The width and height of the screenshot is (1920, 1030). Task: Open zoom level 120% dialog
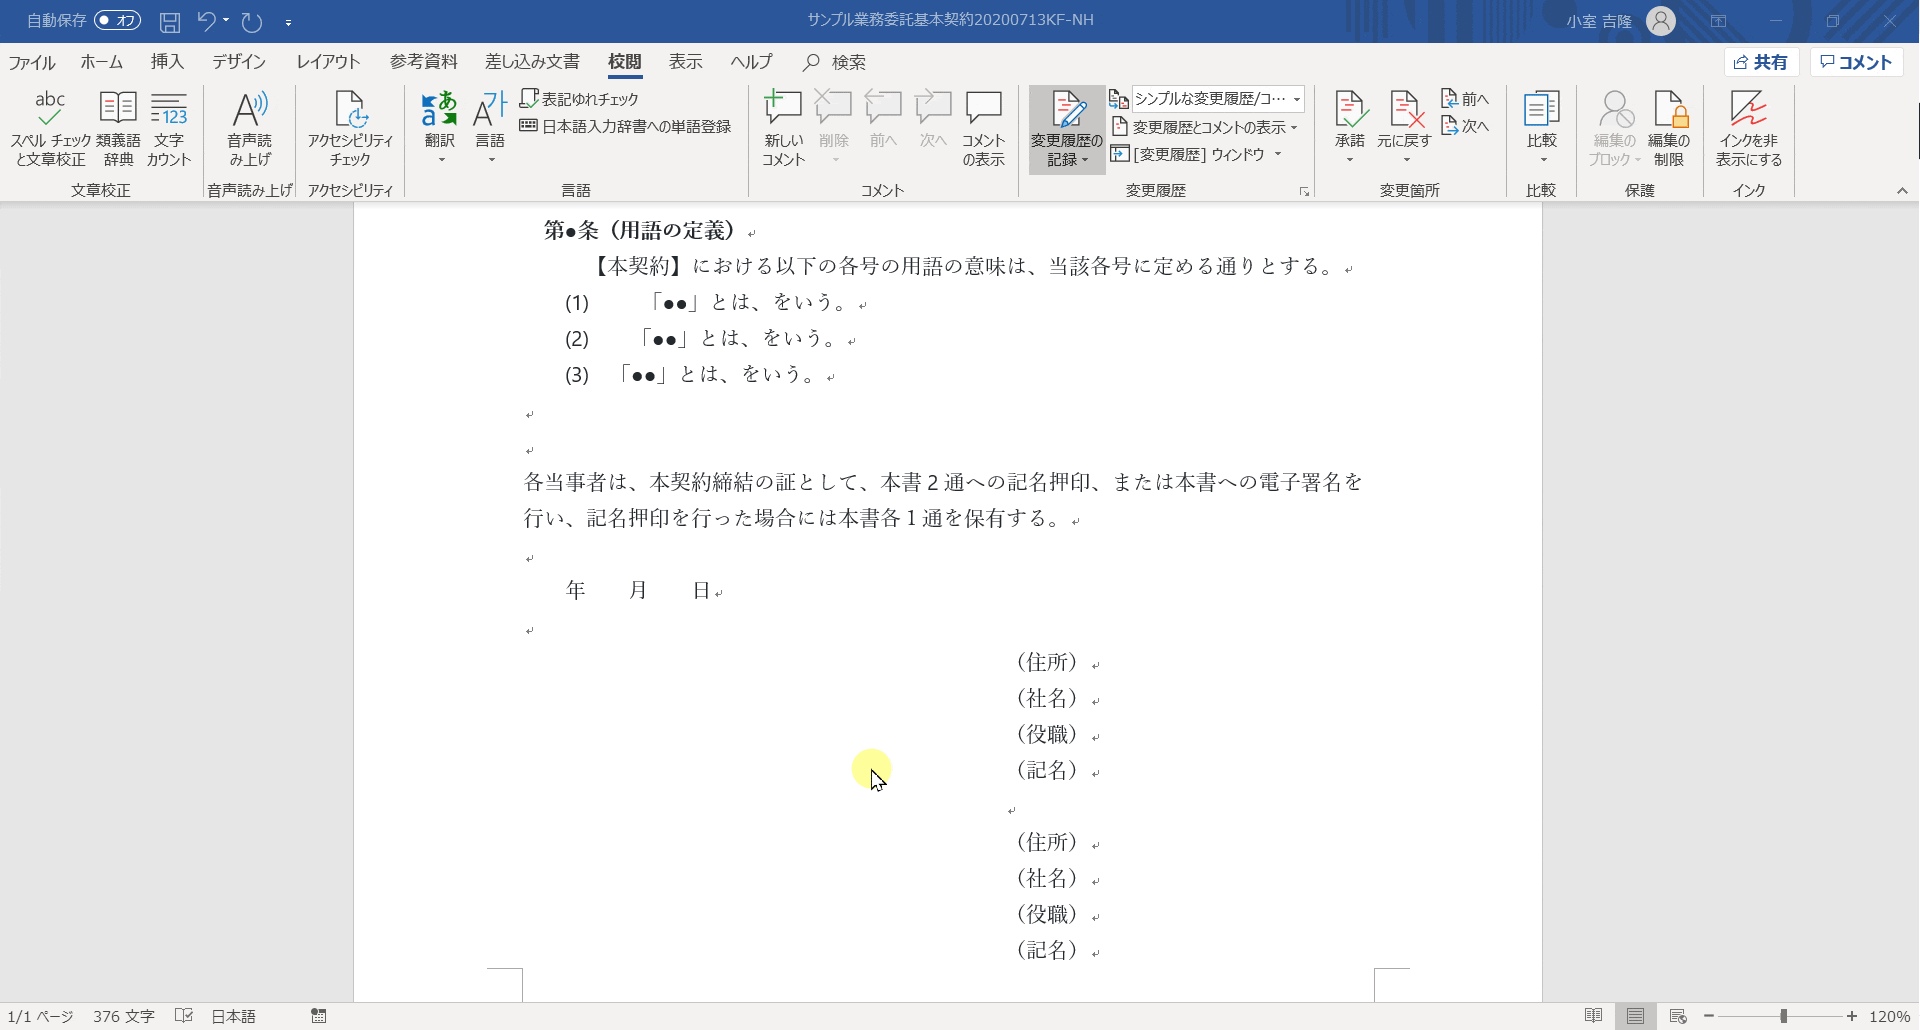coord(1890,1016)
